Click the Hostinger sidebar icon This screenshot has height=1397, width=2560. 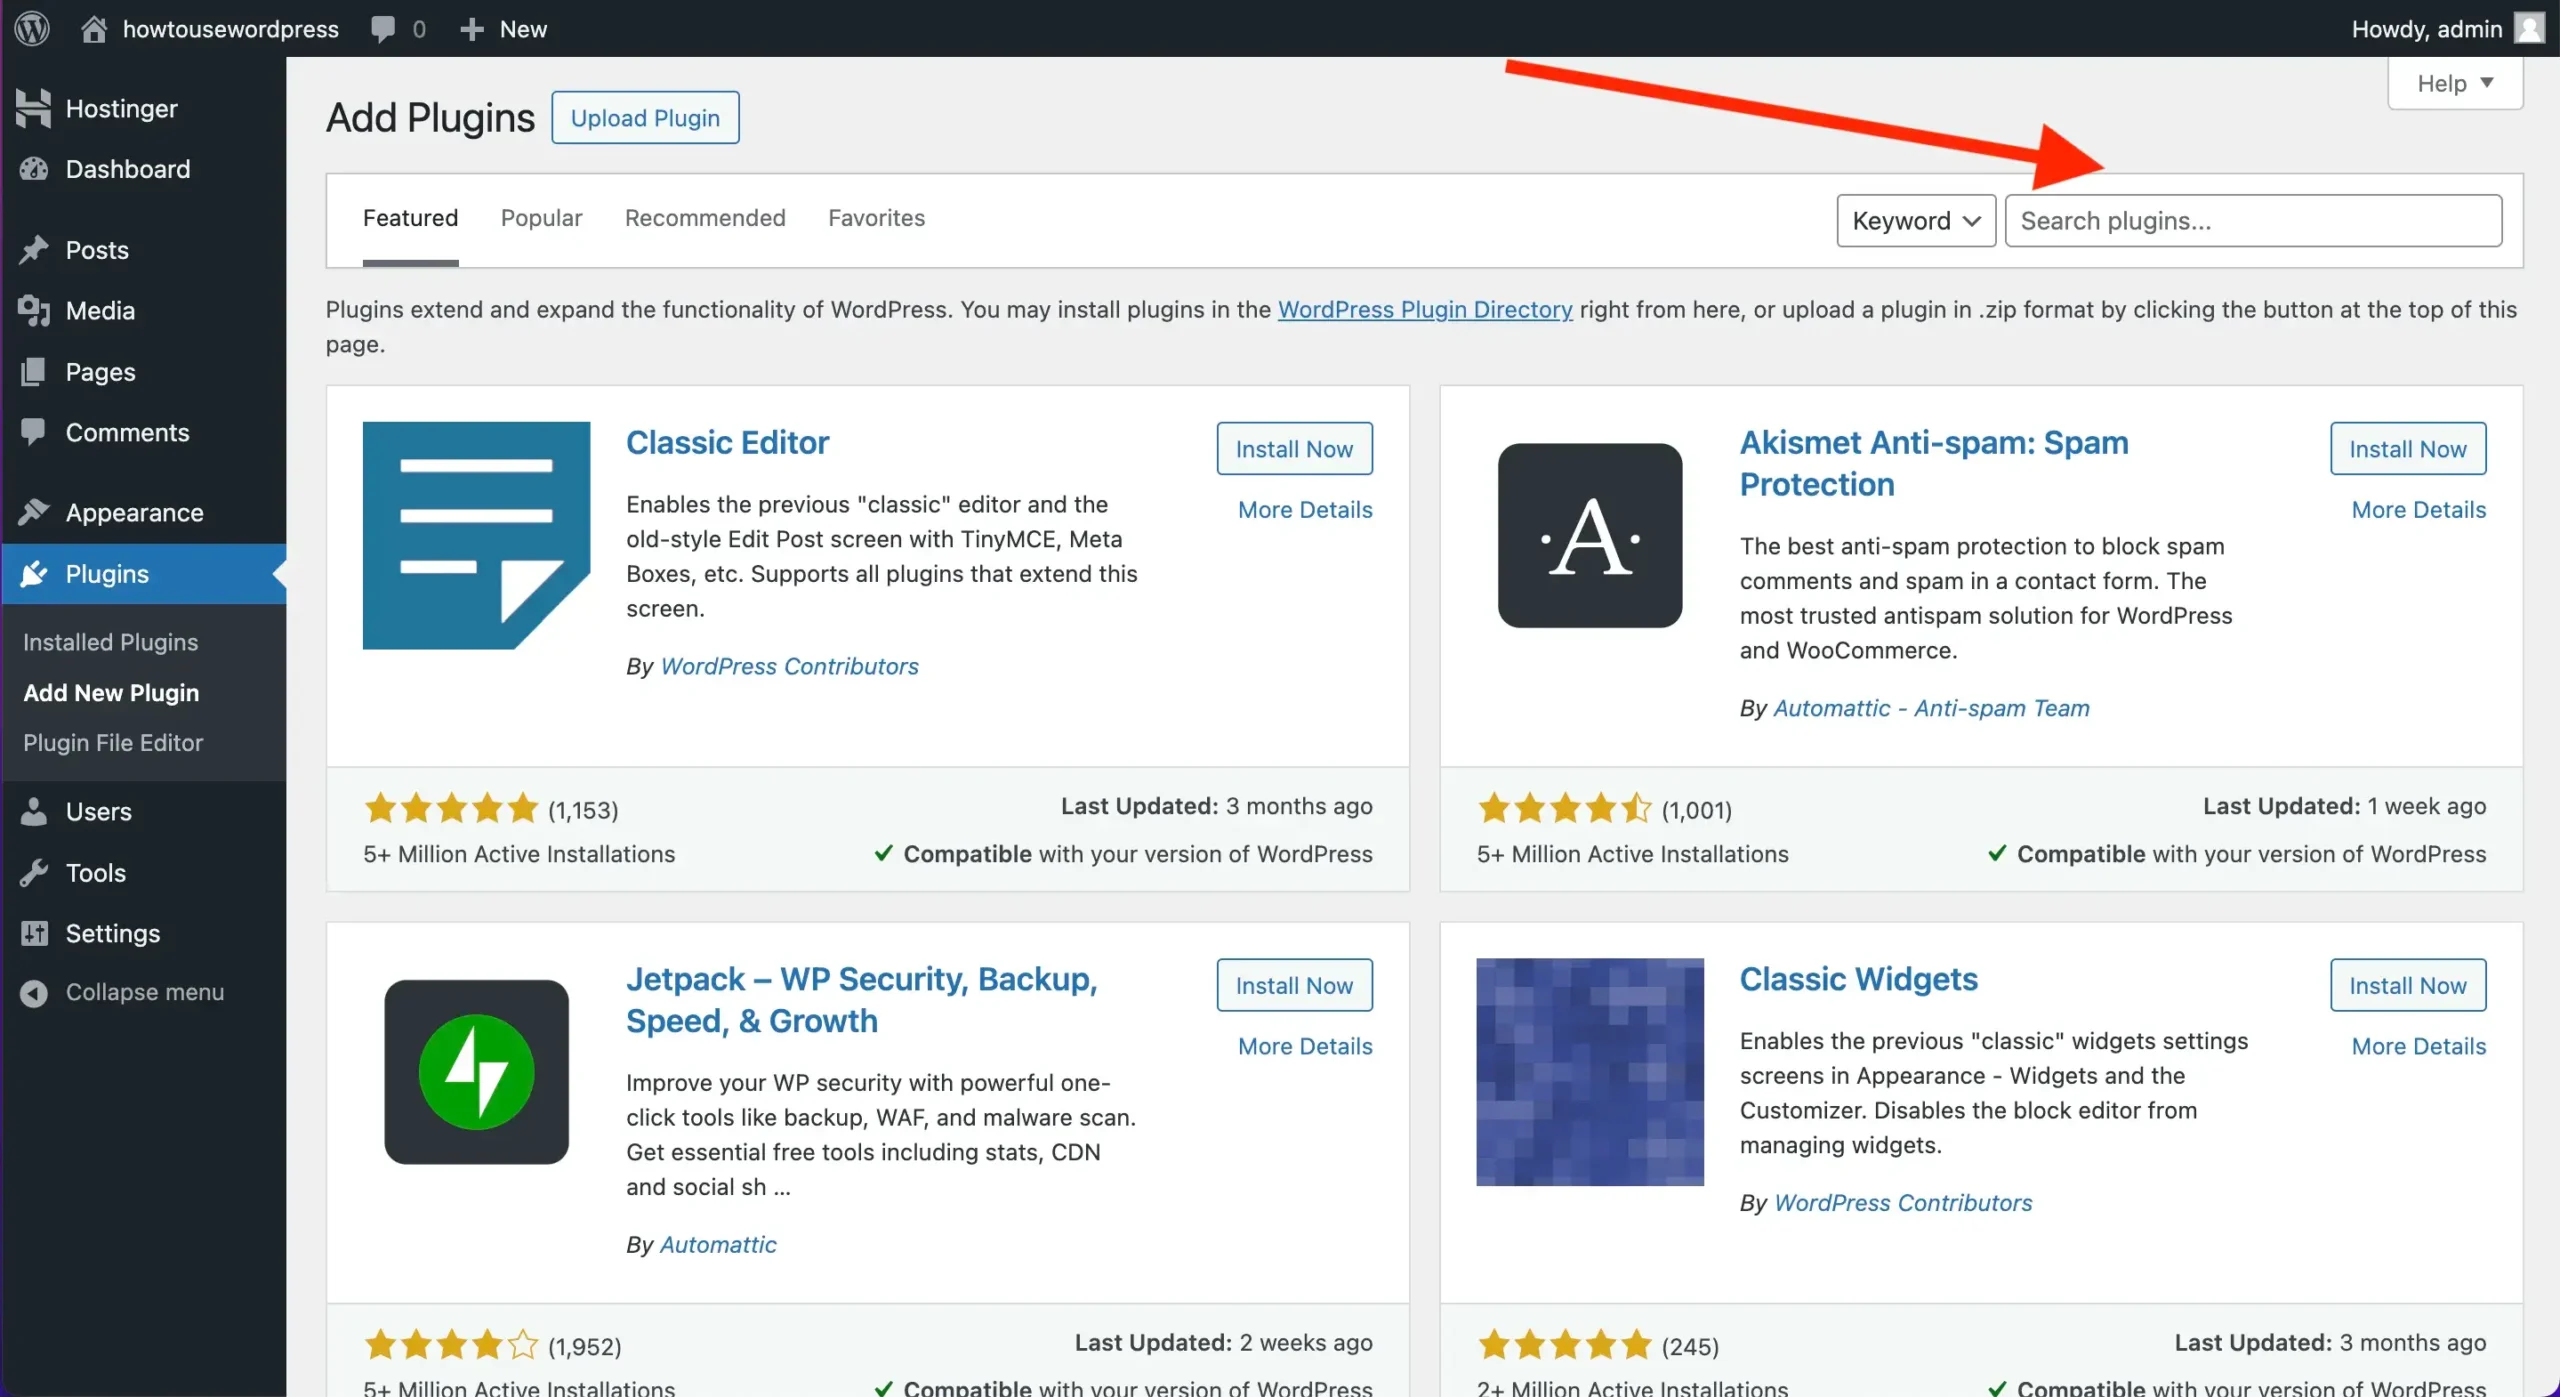click(x=33, y=108)
